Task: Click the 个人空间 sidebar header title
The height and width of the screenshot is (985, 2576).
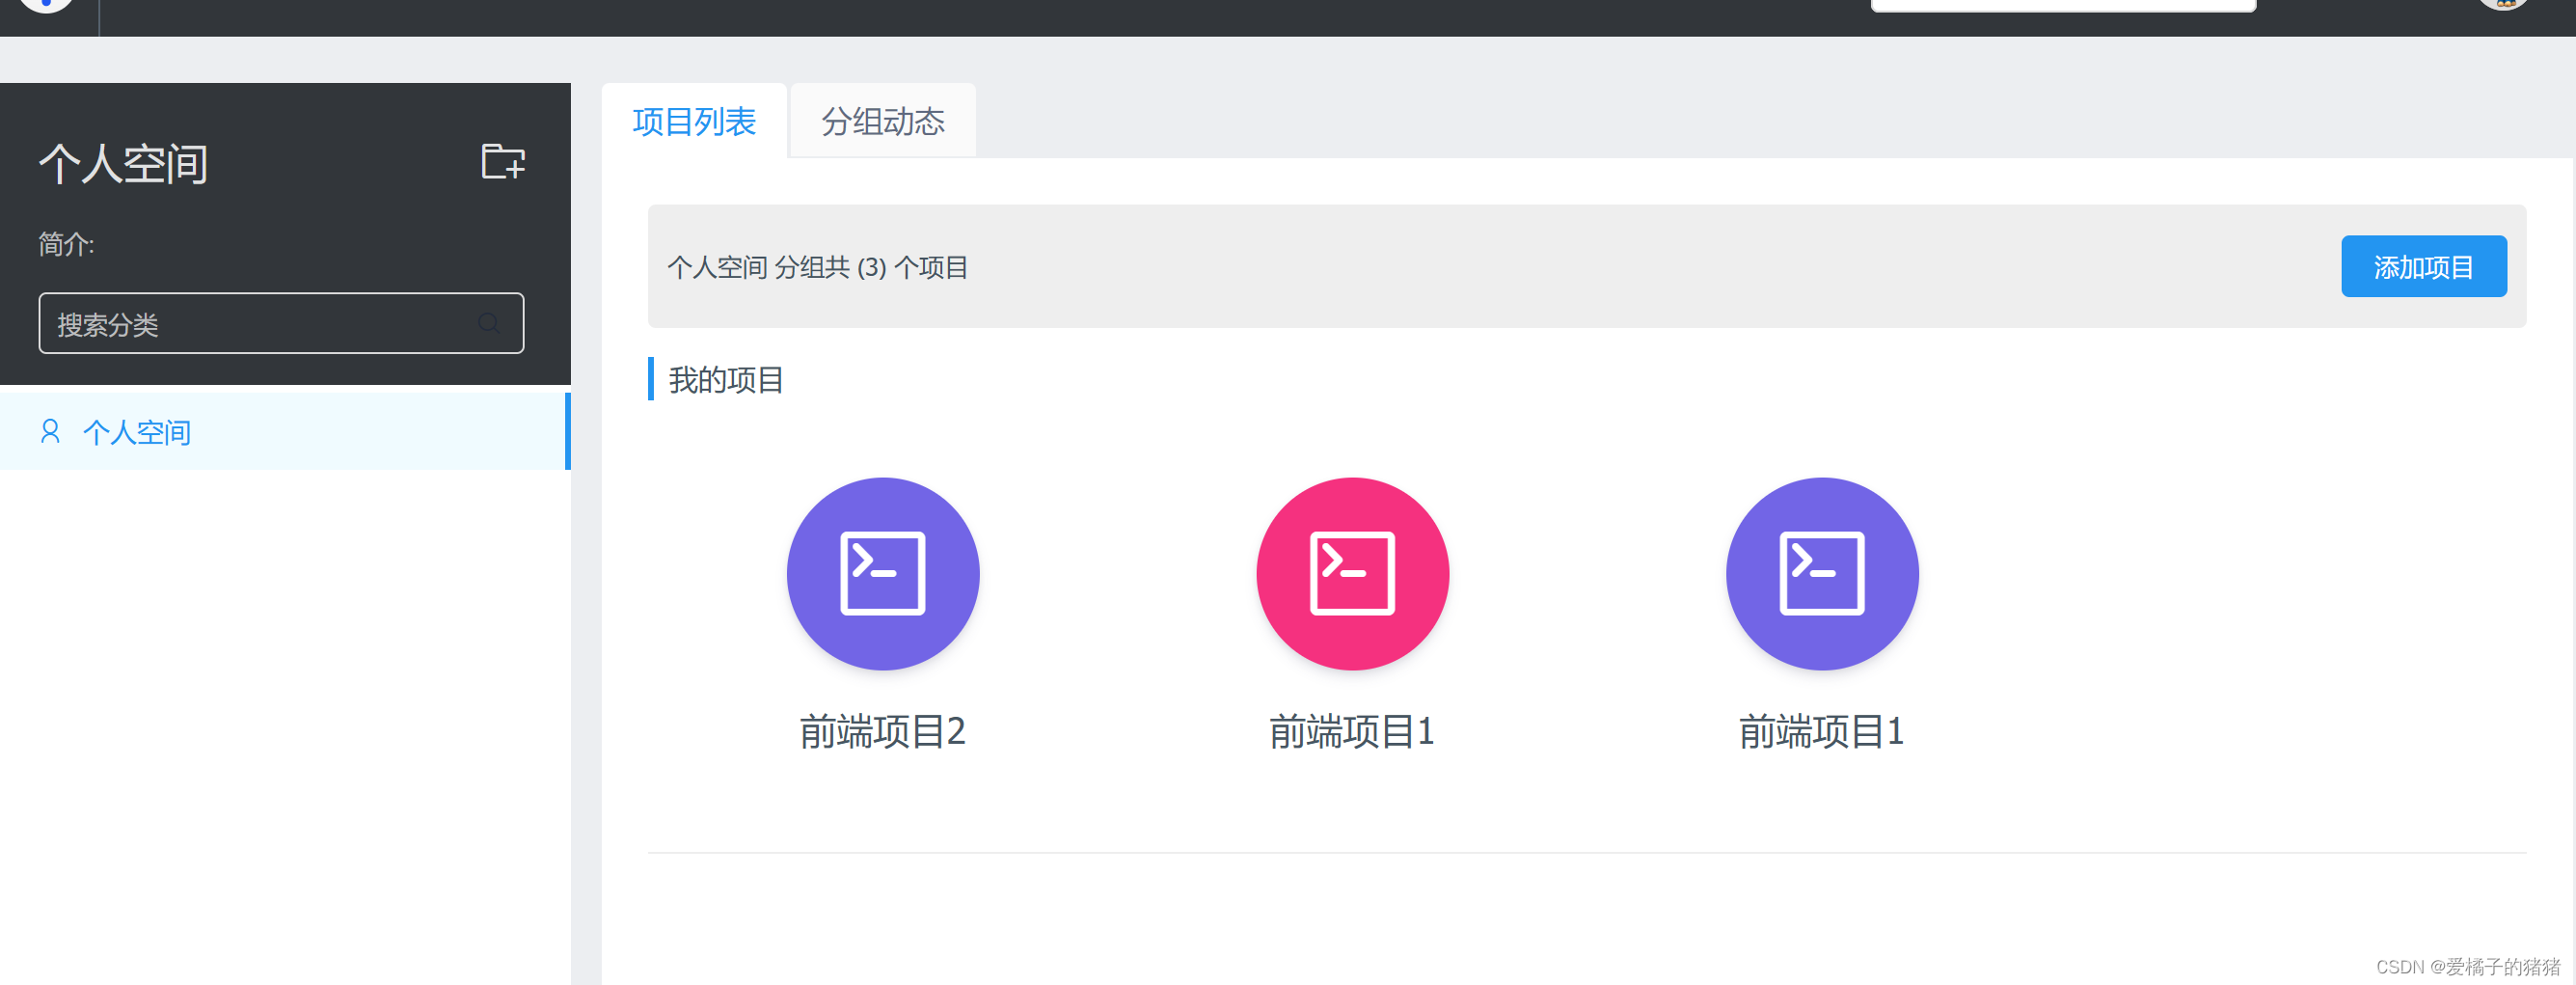Action: click(x=123, y=163)
